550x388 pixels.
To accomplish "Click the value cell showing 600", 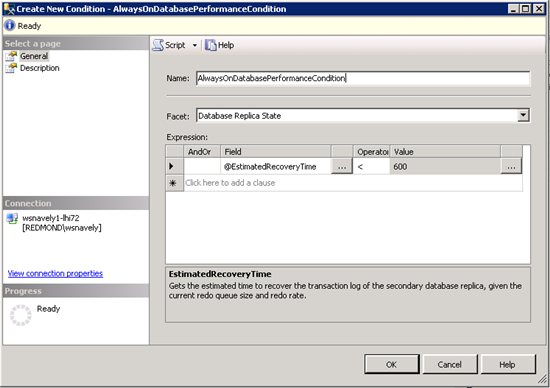I will click(x=445, y=167).
